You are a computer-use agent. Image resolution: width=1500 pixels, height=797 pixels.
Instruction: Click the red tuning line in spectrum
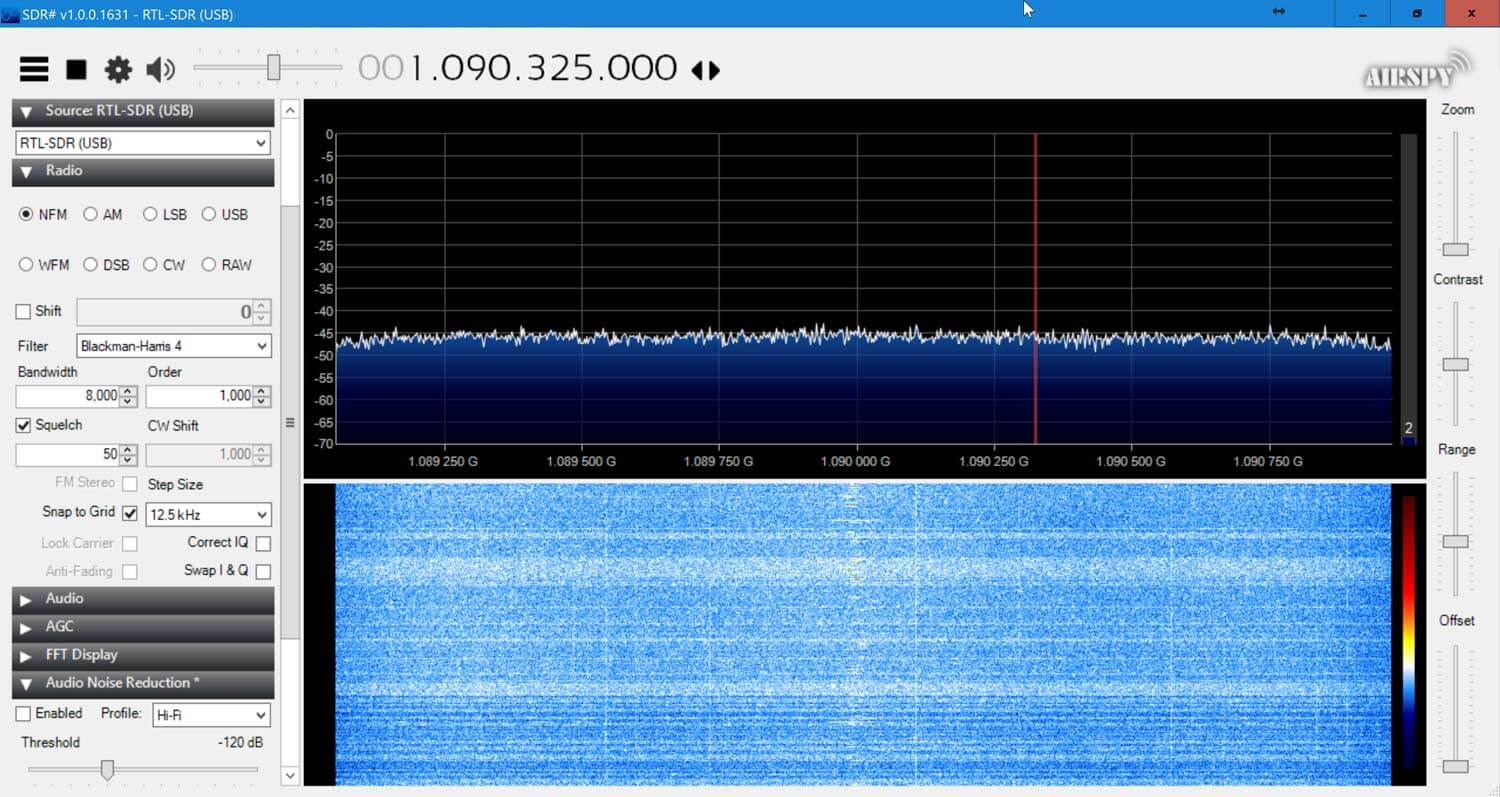pyautogui.click(x=1035, y=289)
